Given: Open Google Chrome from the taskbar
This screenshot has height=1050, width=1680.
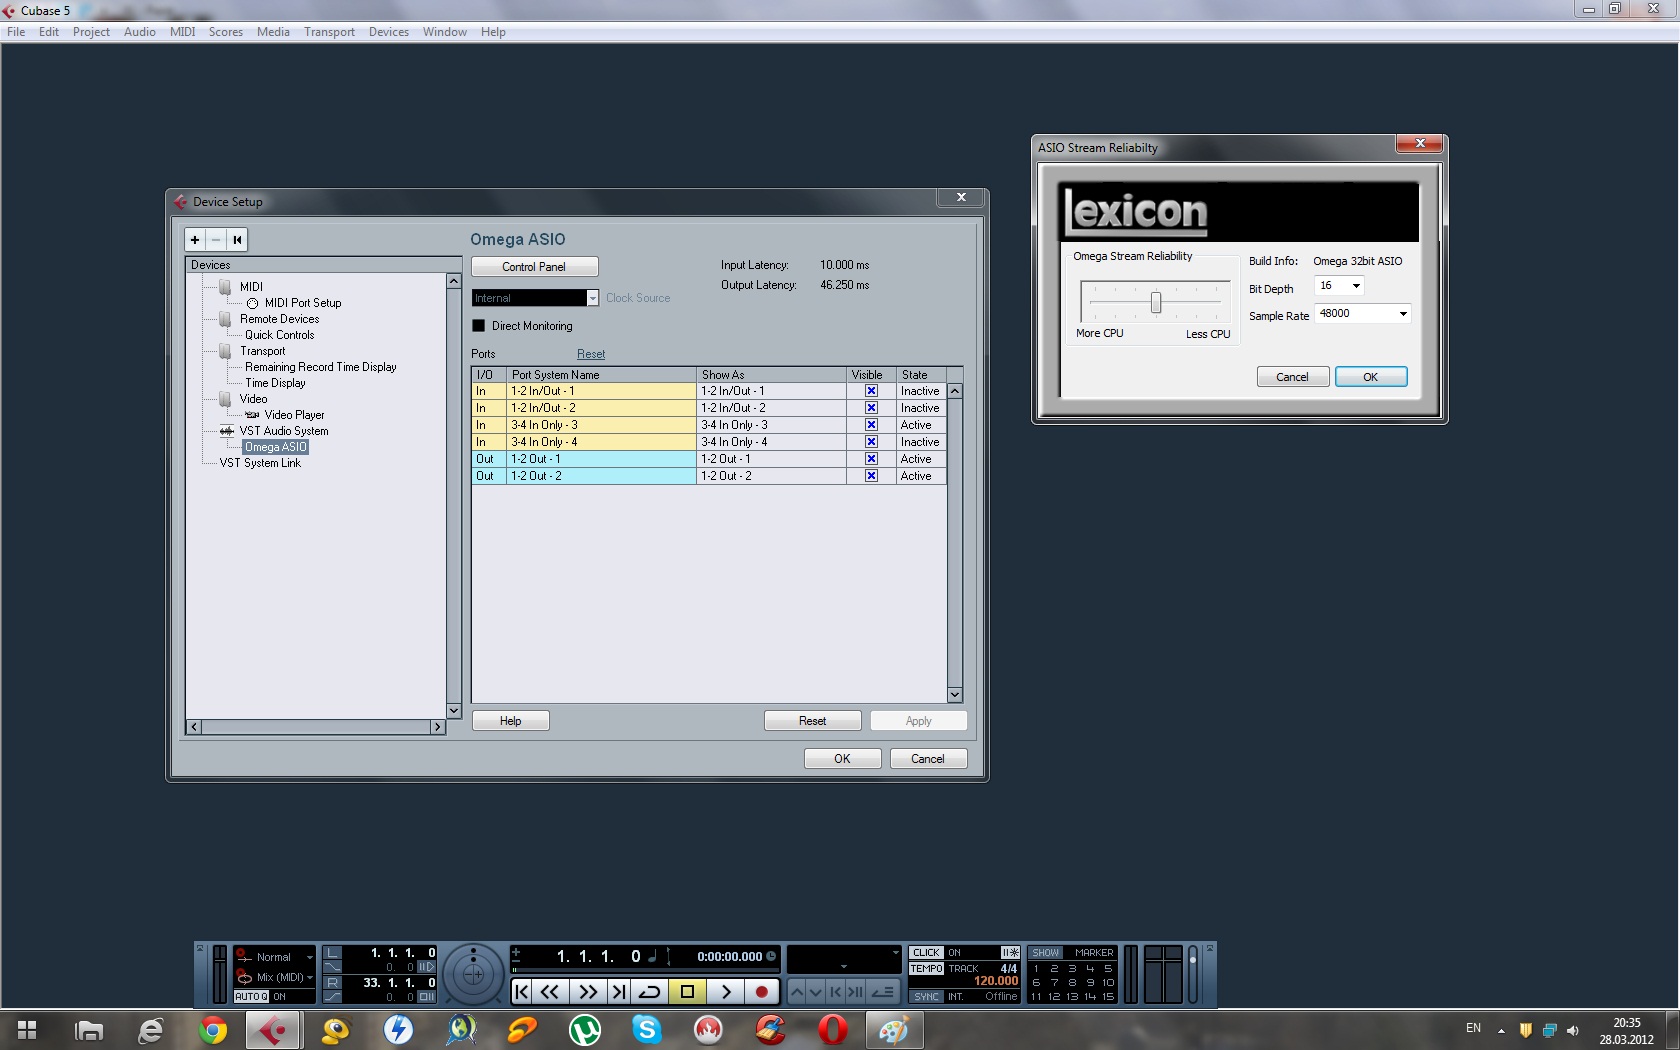Looking at the screenshot, I should (x=212, y=1030).
